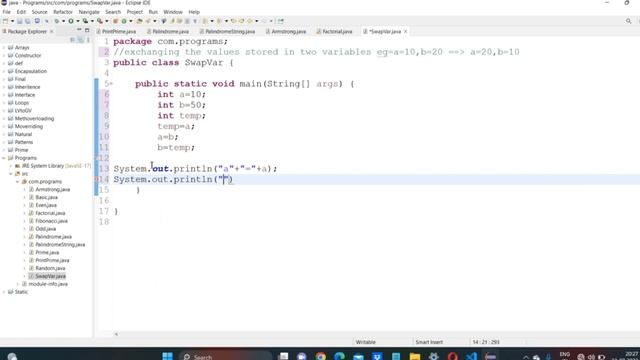
Task: Click the Debug bug icon in toolbar
Action: point(57,21)
